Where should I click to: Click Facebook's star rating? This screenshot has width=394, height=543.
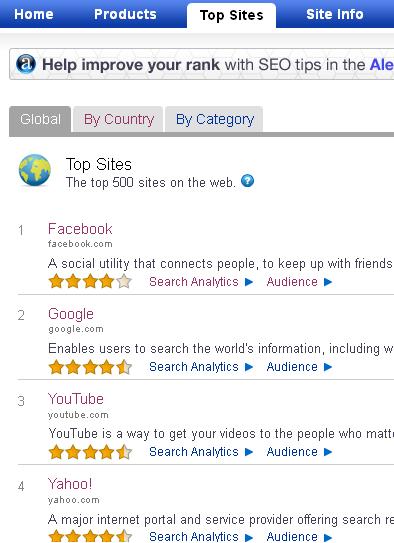pos(90,281)
